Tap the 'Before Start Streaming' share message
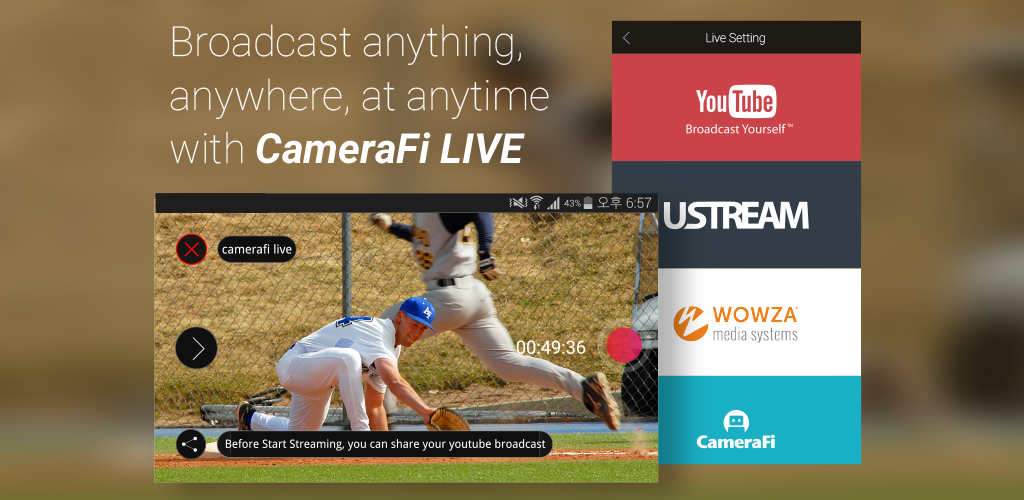Image resolution: width=1024 pixels, height=500 pixels. coord(385,444)
